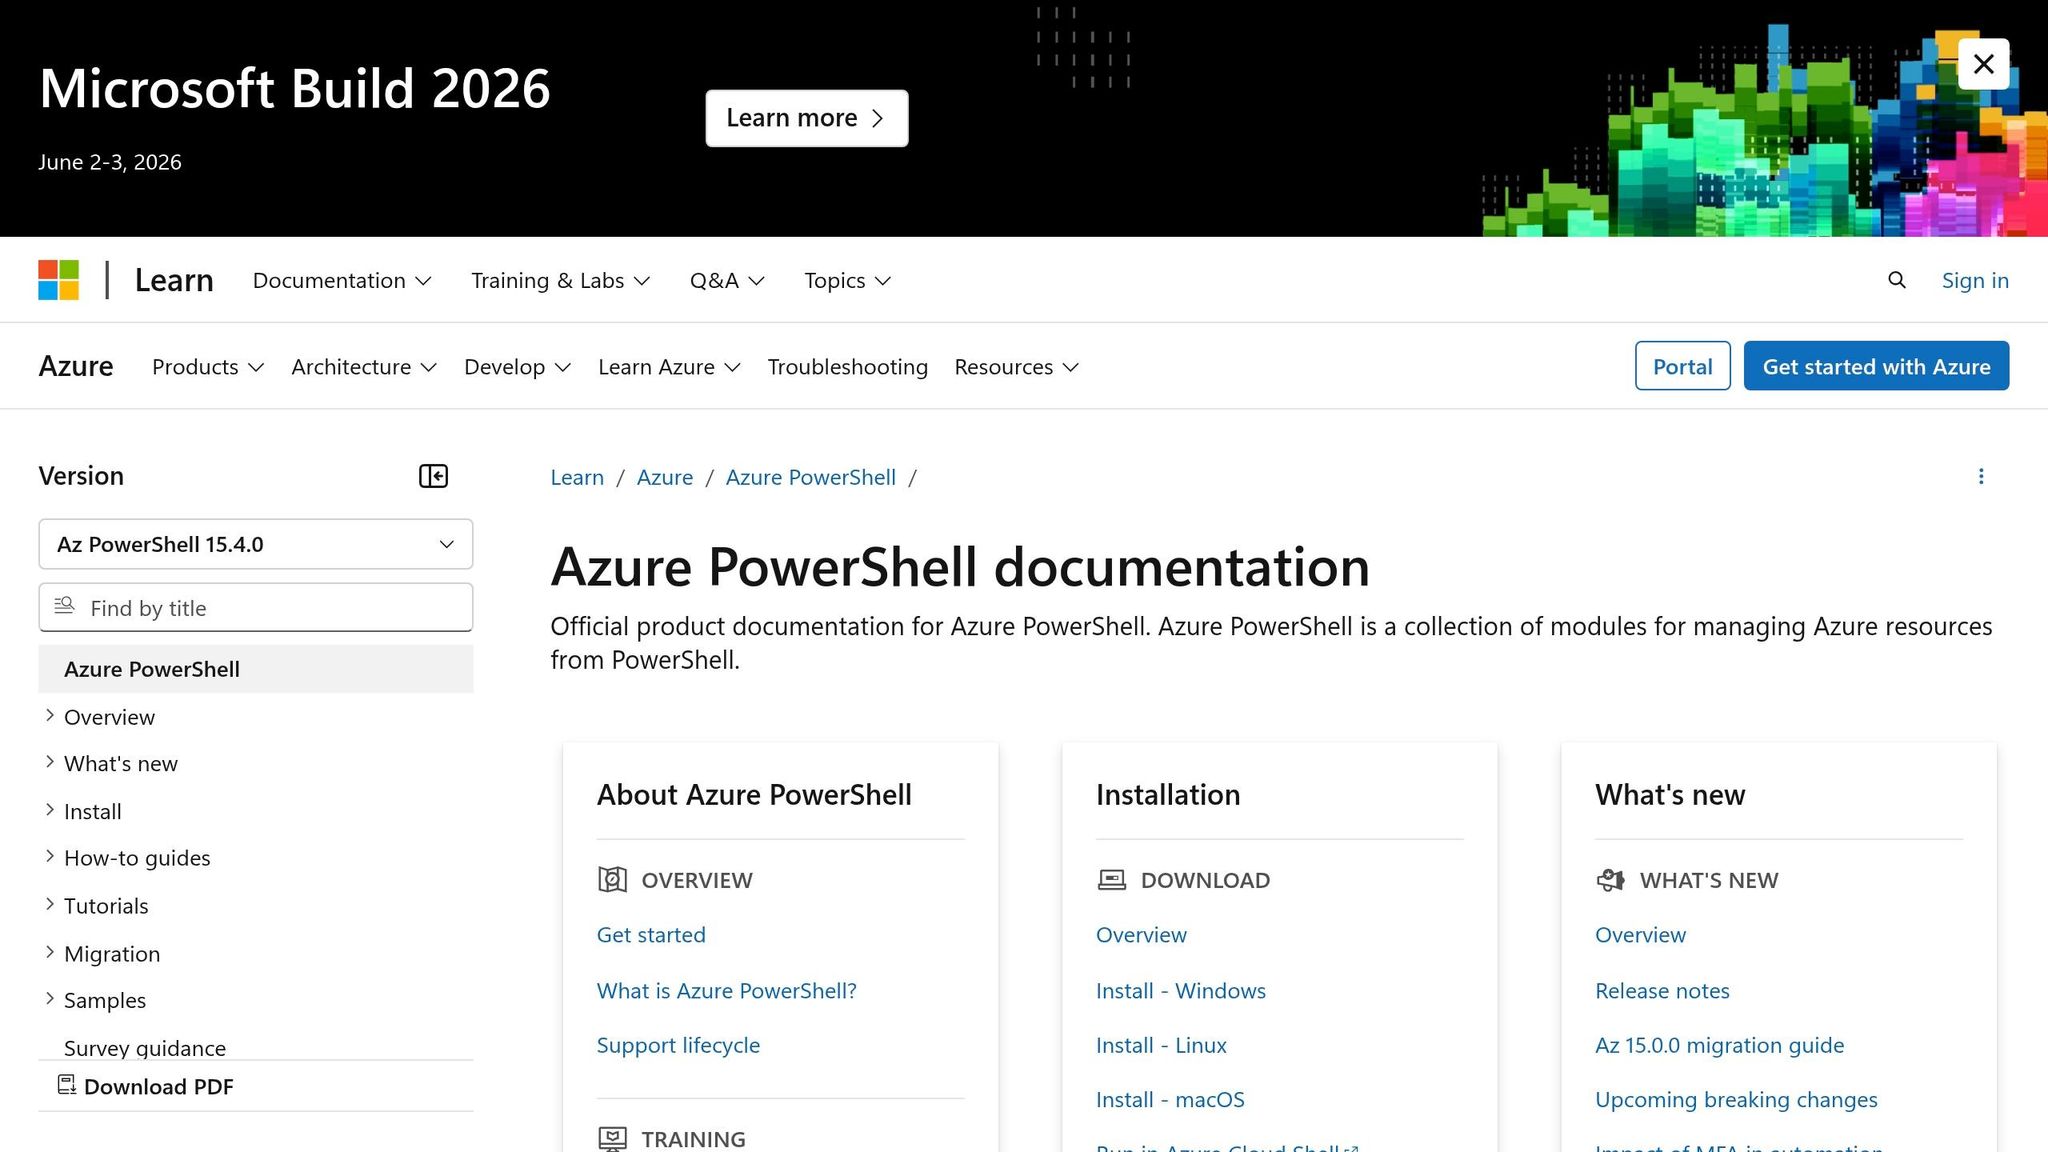Click the Find by title input field
The image size is (2048, 1152).
(x=255, y=607)
